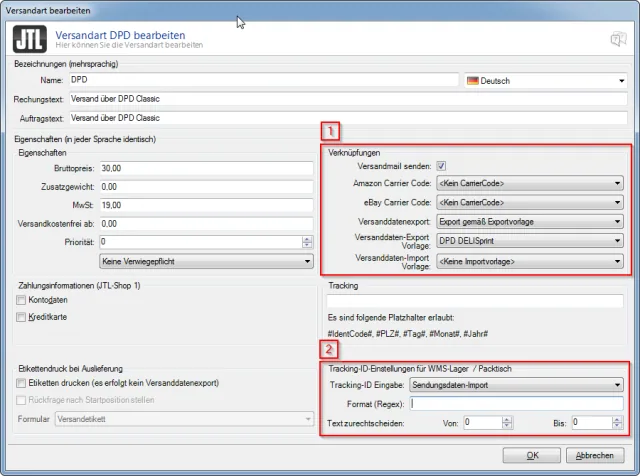
Task: Open the Tracking-ID Eingabe dropdown
Action: tap(516, 385)
